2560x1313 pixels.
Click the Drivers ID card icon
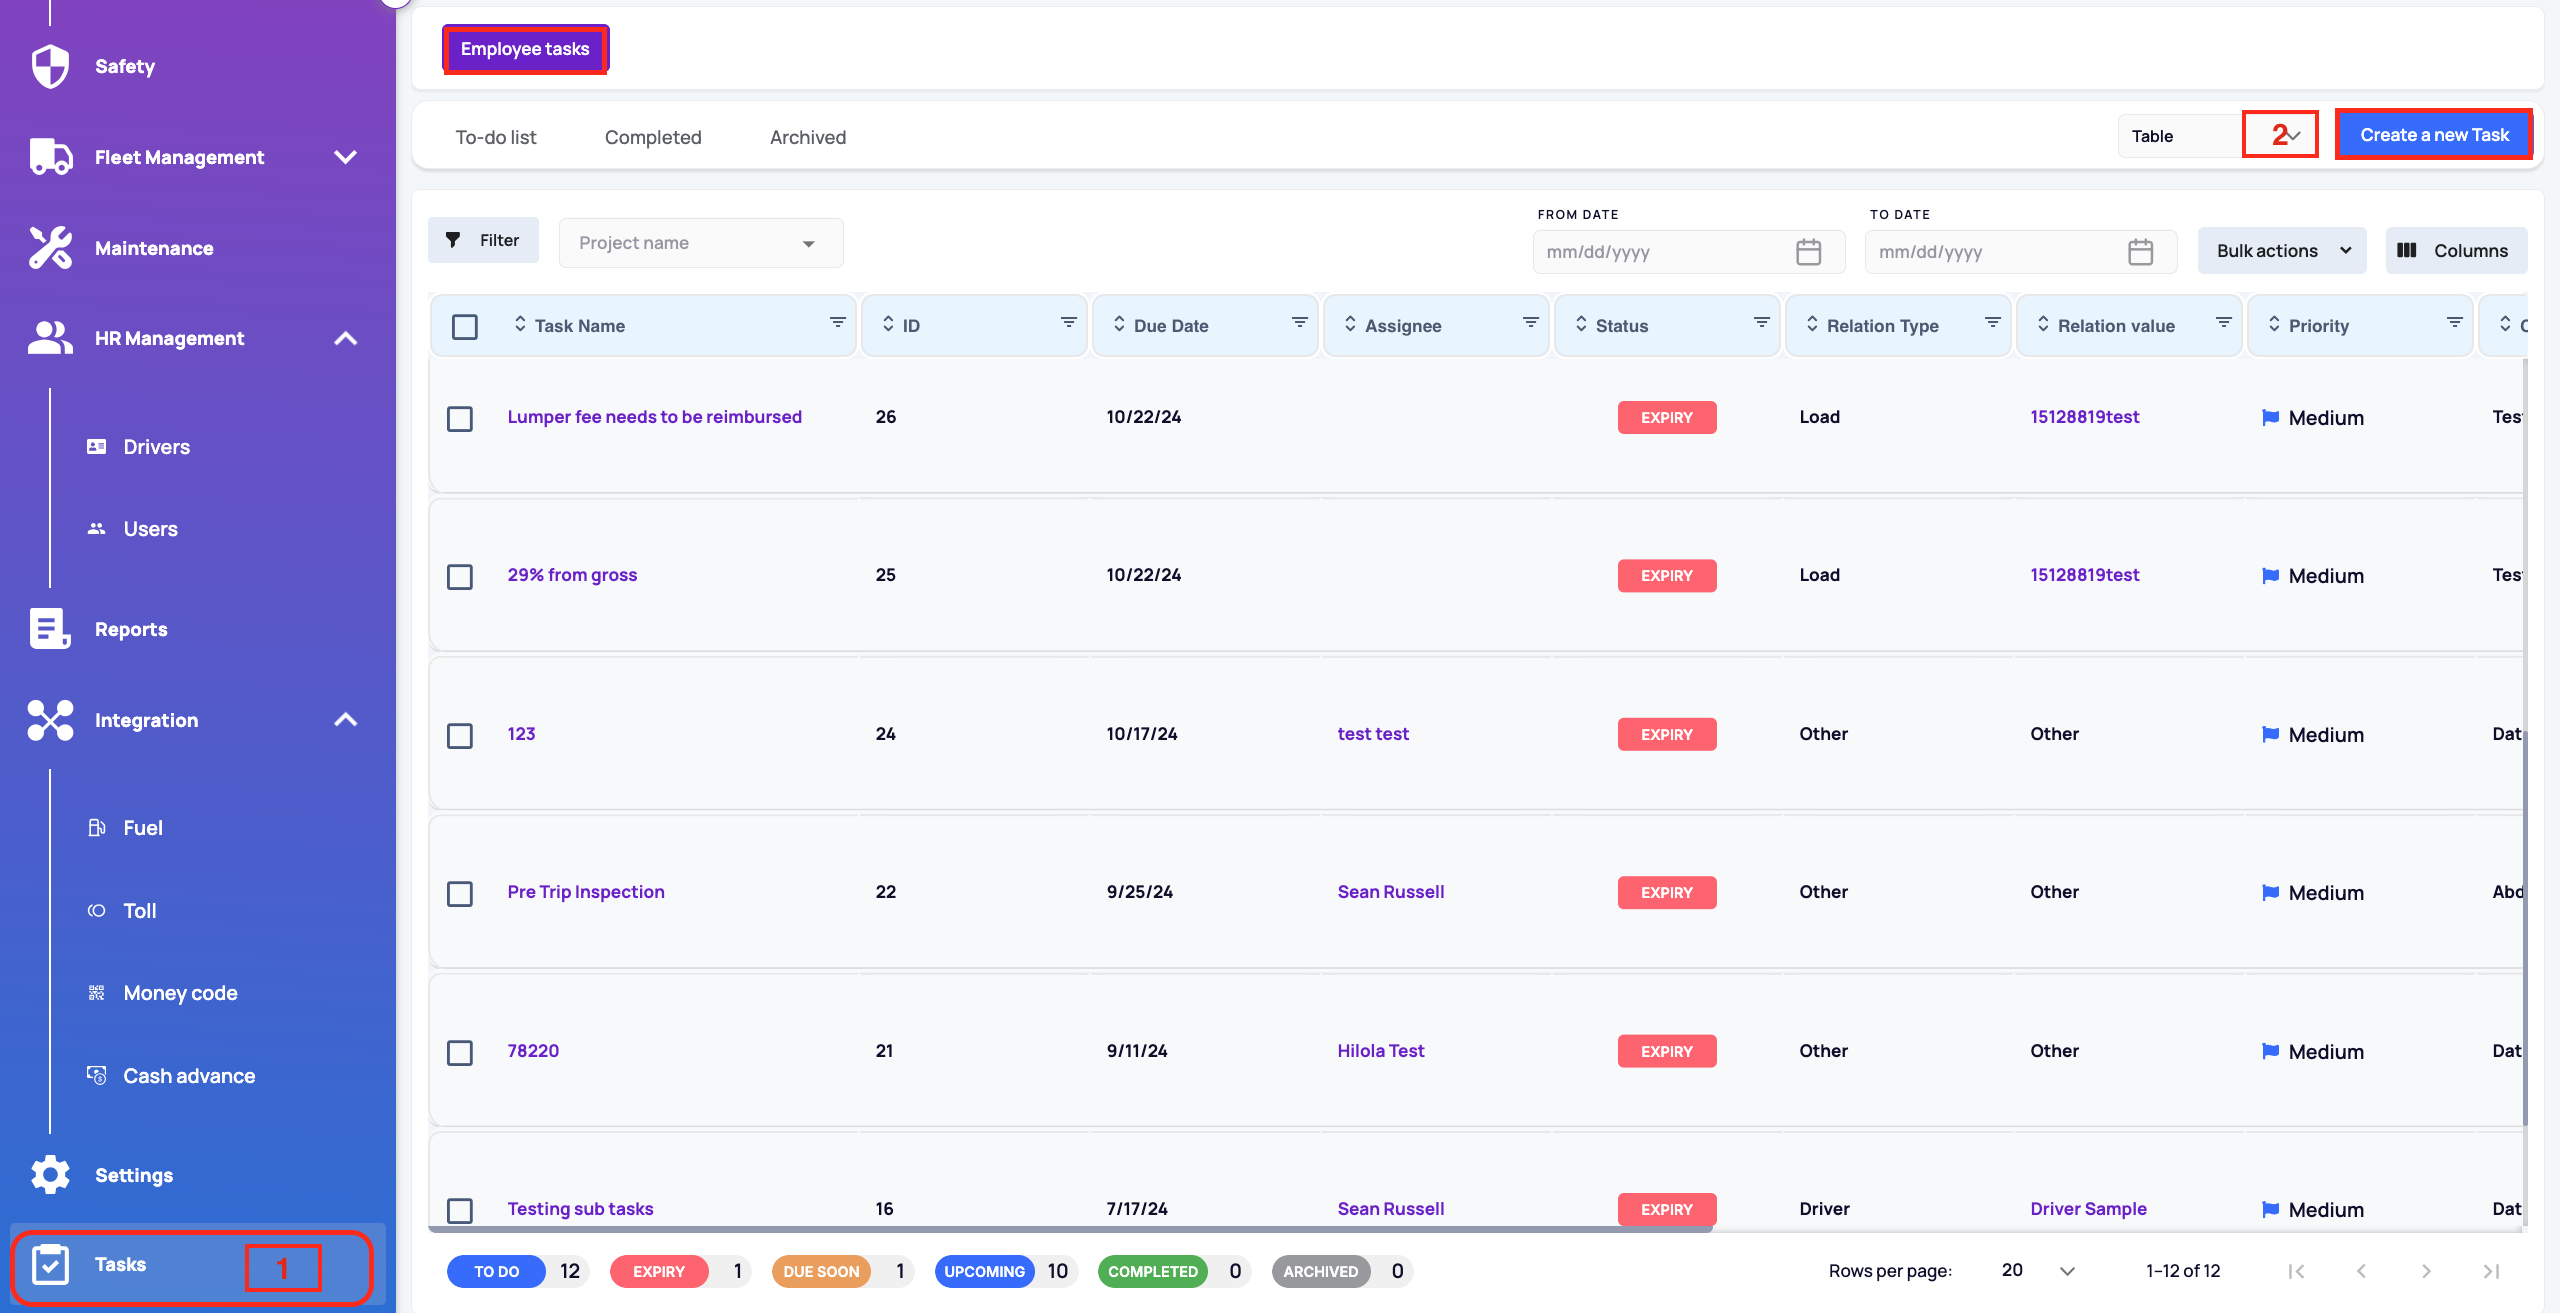(97, 446)
